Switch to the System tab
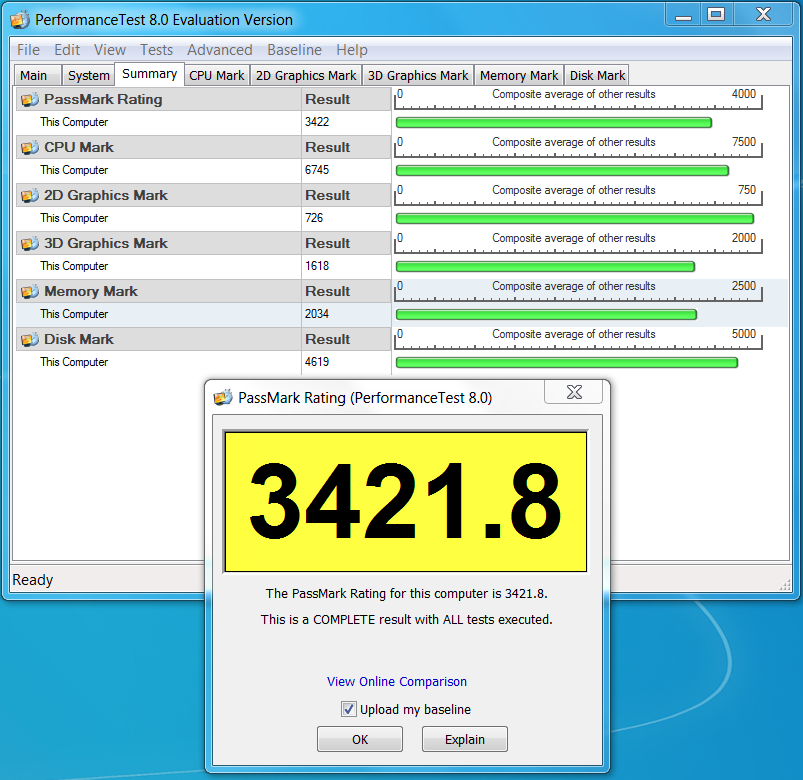 [x=89, y=75]
